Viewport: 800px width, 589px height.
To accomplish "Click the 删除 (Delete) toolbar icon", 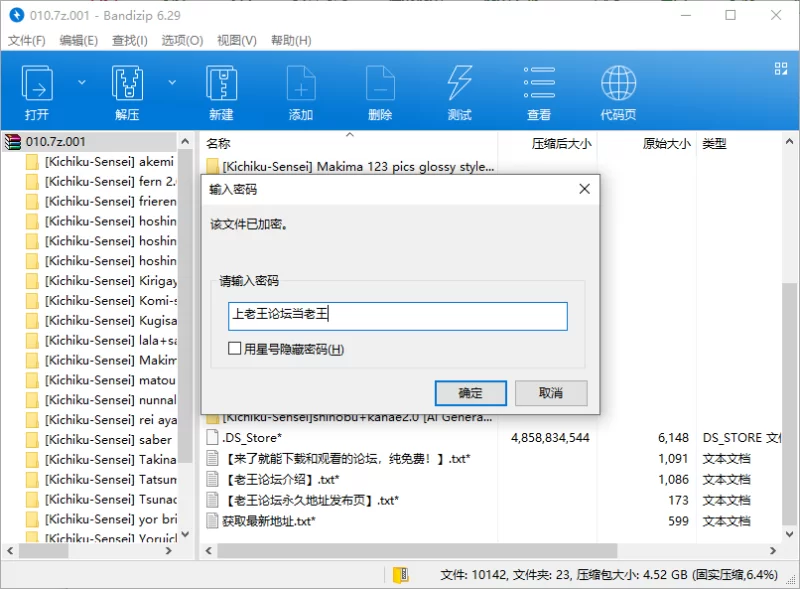I will 380,92.
